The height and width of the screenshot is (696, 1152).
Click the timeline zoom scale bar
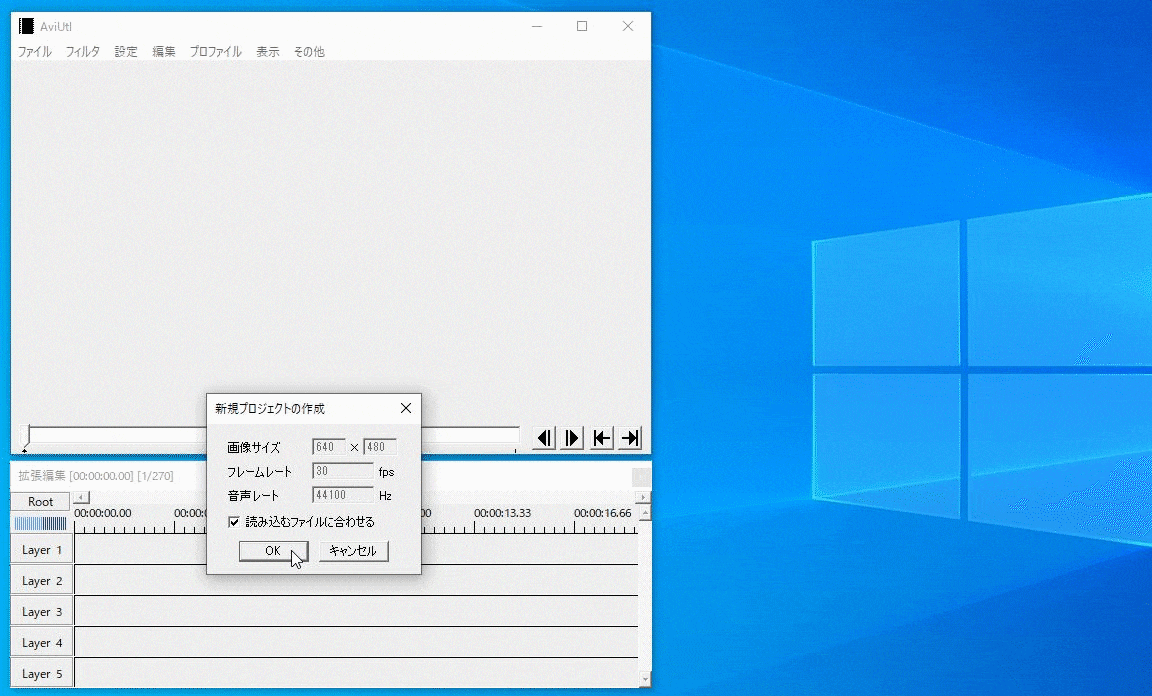point(40,523)
